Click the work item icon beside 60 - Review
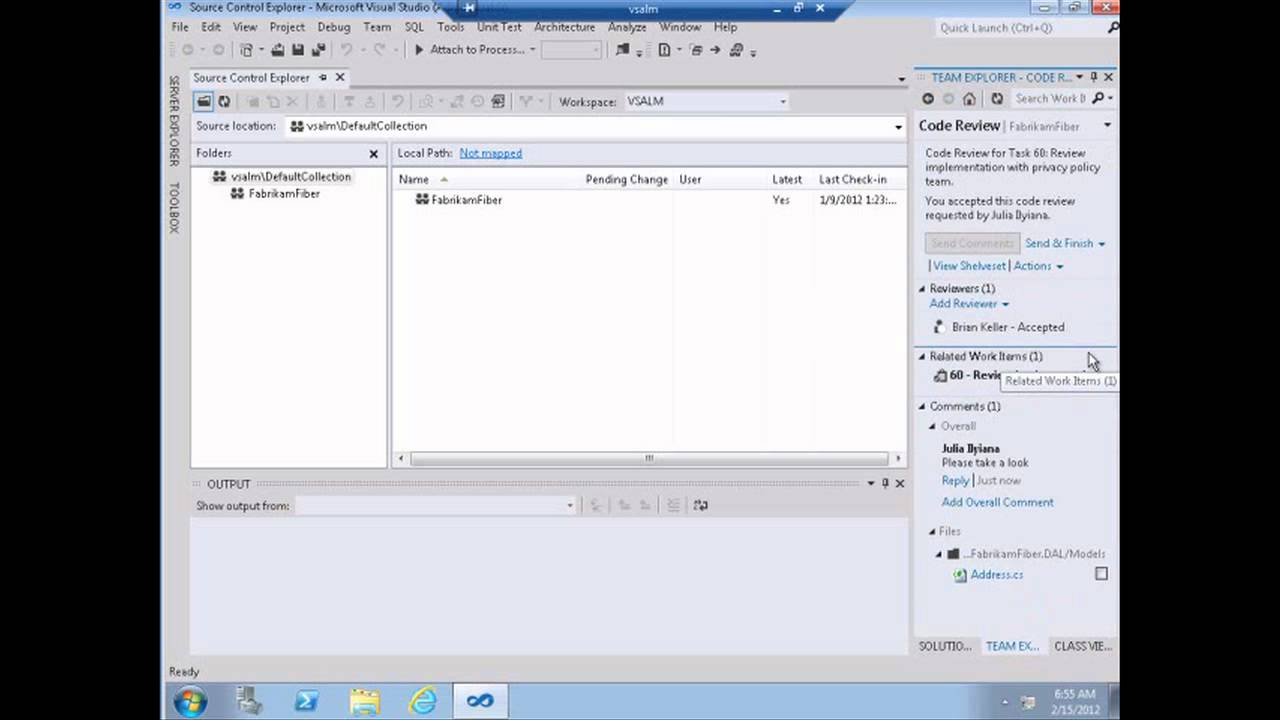The width and height of the screenshot is (1280, 720). 940,375
